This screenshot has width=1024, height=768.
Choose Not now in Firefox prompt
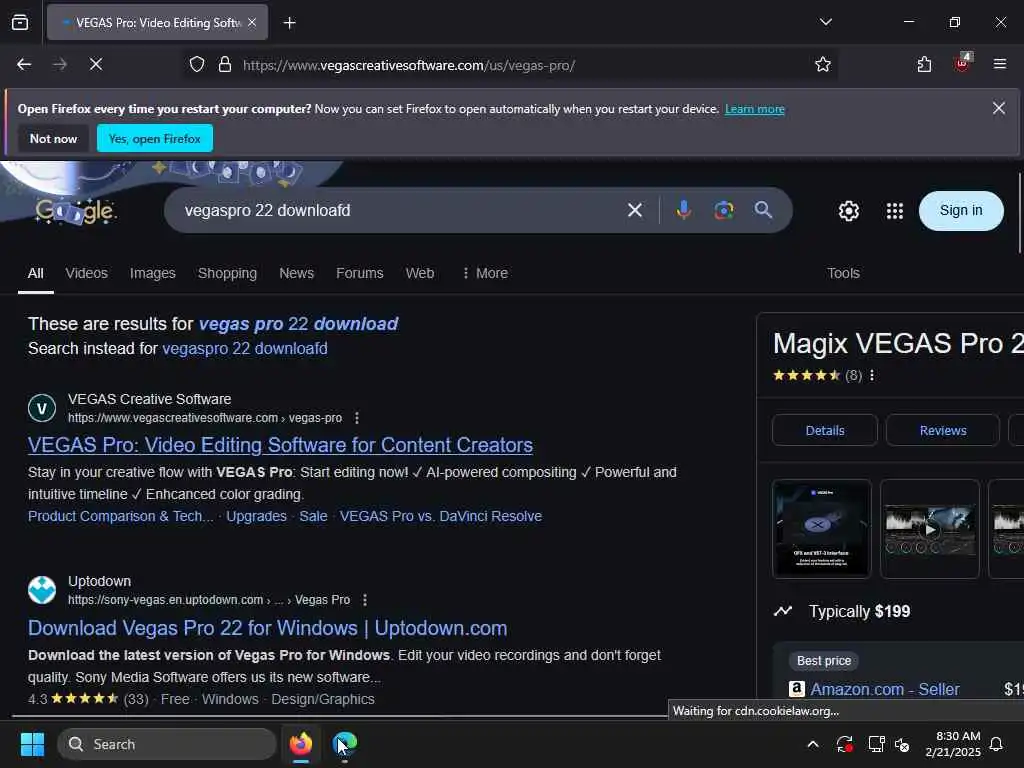pyautogui.click(x=54, y=138)
